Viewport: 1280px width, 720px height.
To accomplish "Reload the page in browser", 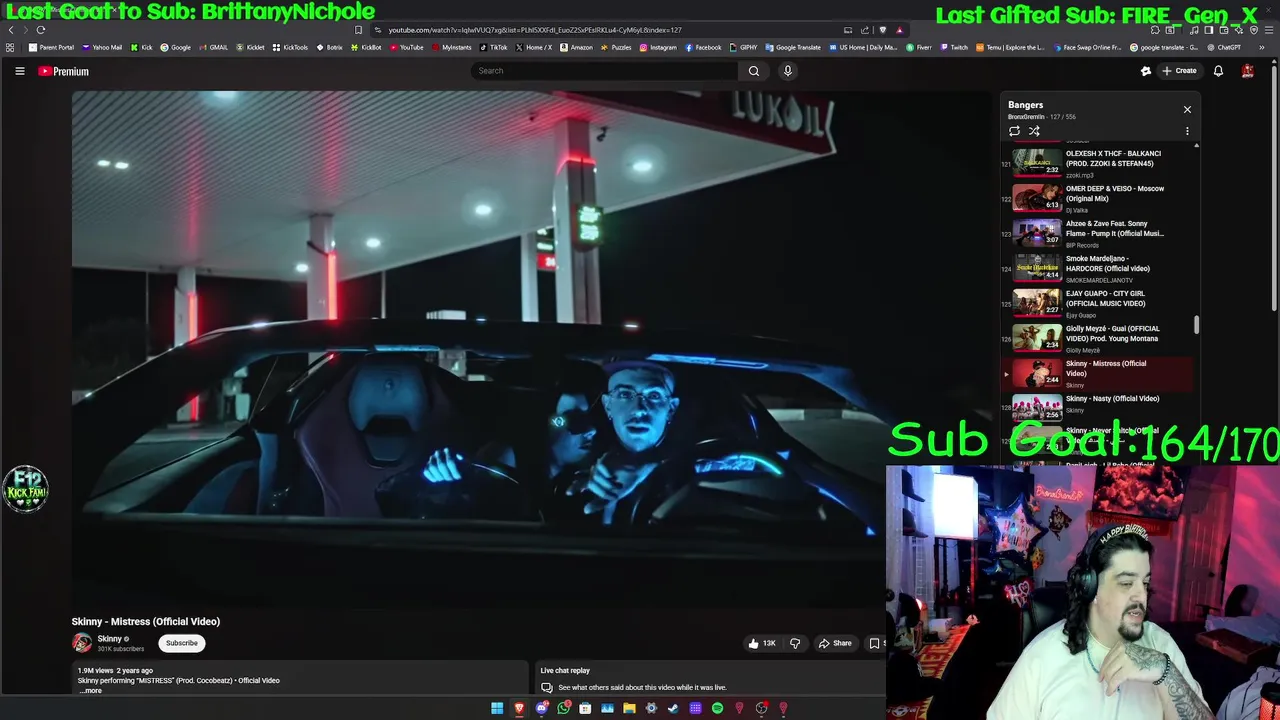I will (x=41, y=30).
